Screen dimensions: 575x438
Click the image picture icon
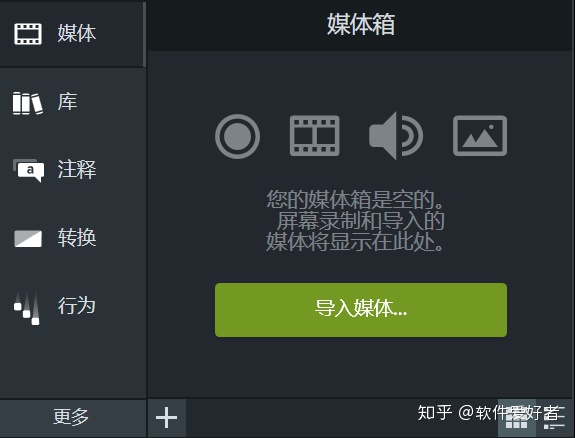(x=480, y=136)
